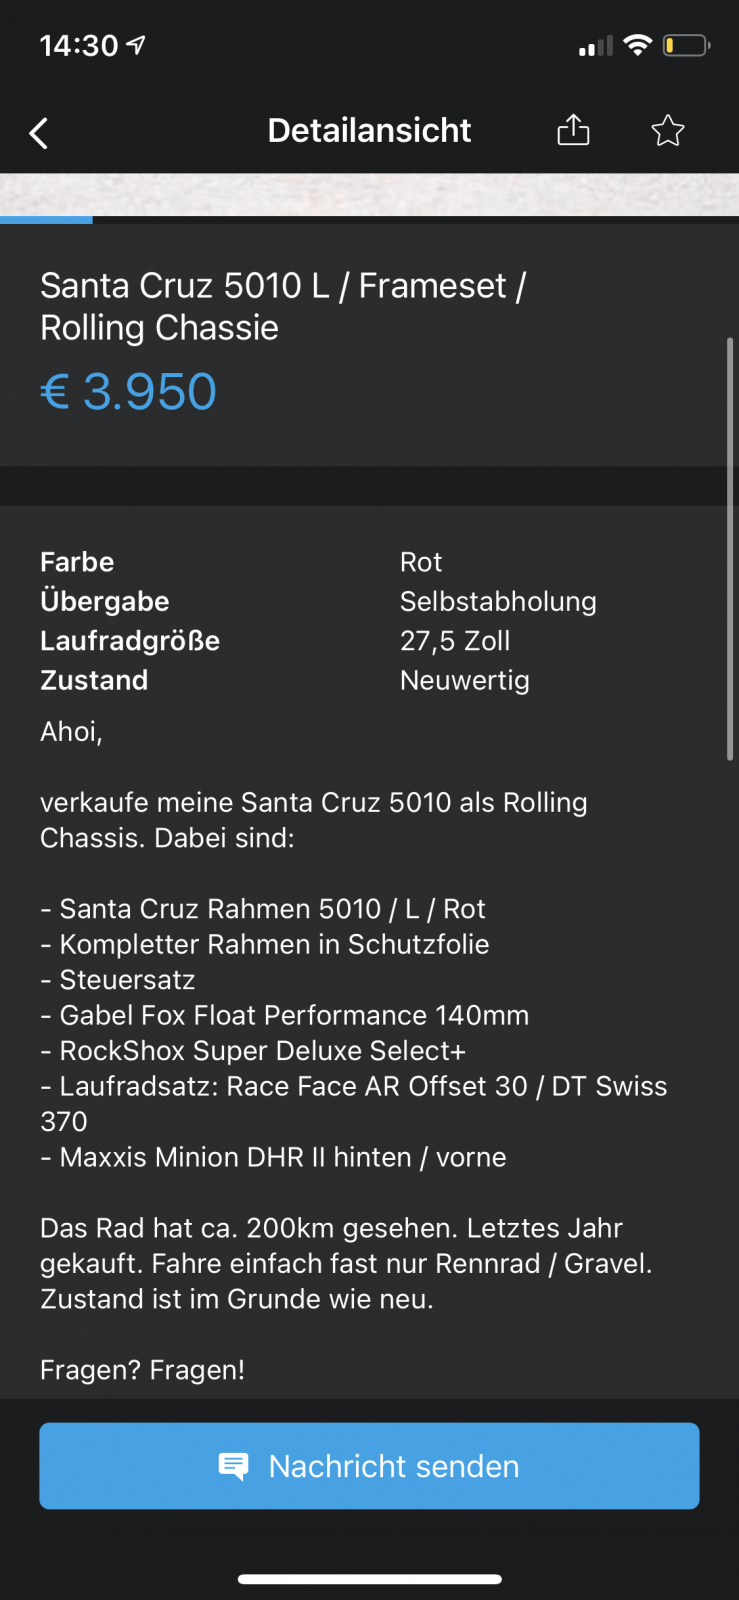Tap the Neuwertig condition value
This screenshot has height=1600, width=739.
[x=465, y=681]
